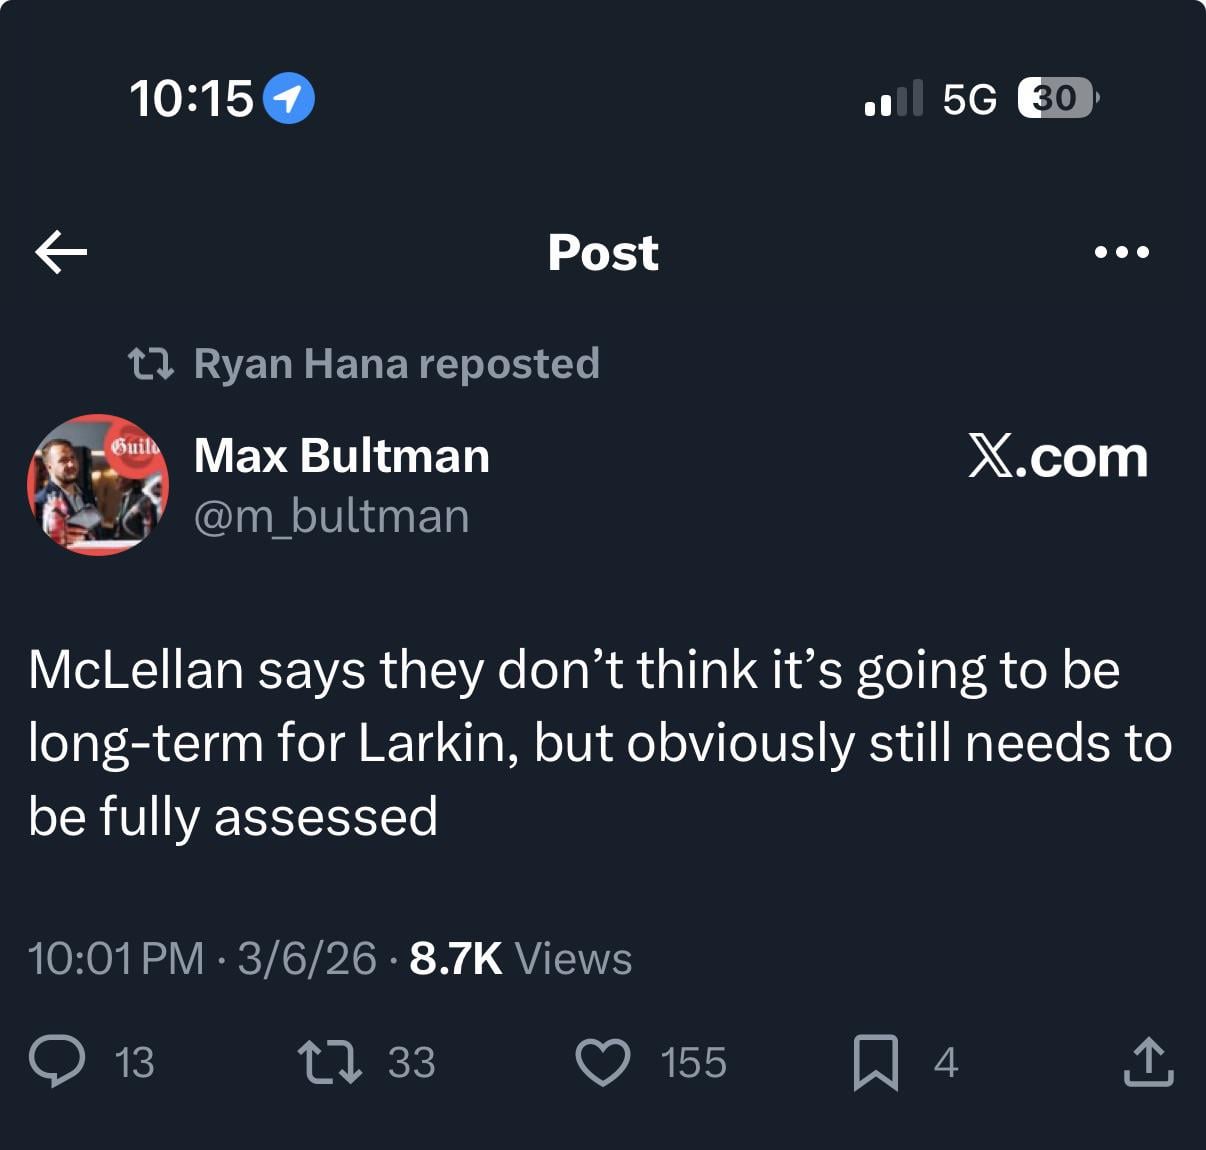Tap the repost arrows icon
This screenshot has width=1206, height=1150.
(x=330, y=1061)
